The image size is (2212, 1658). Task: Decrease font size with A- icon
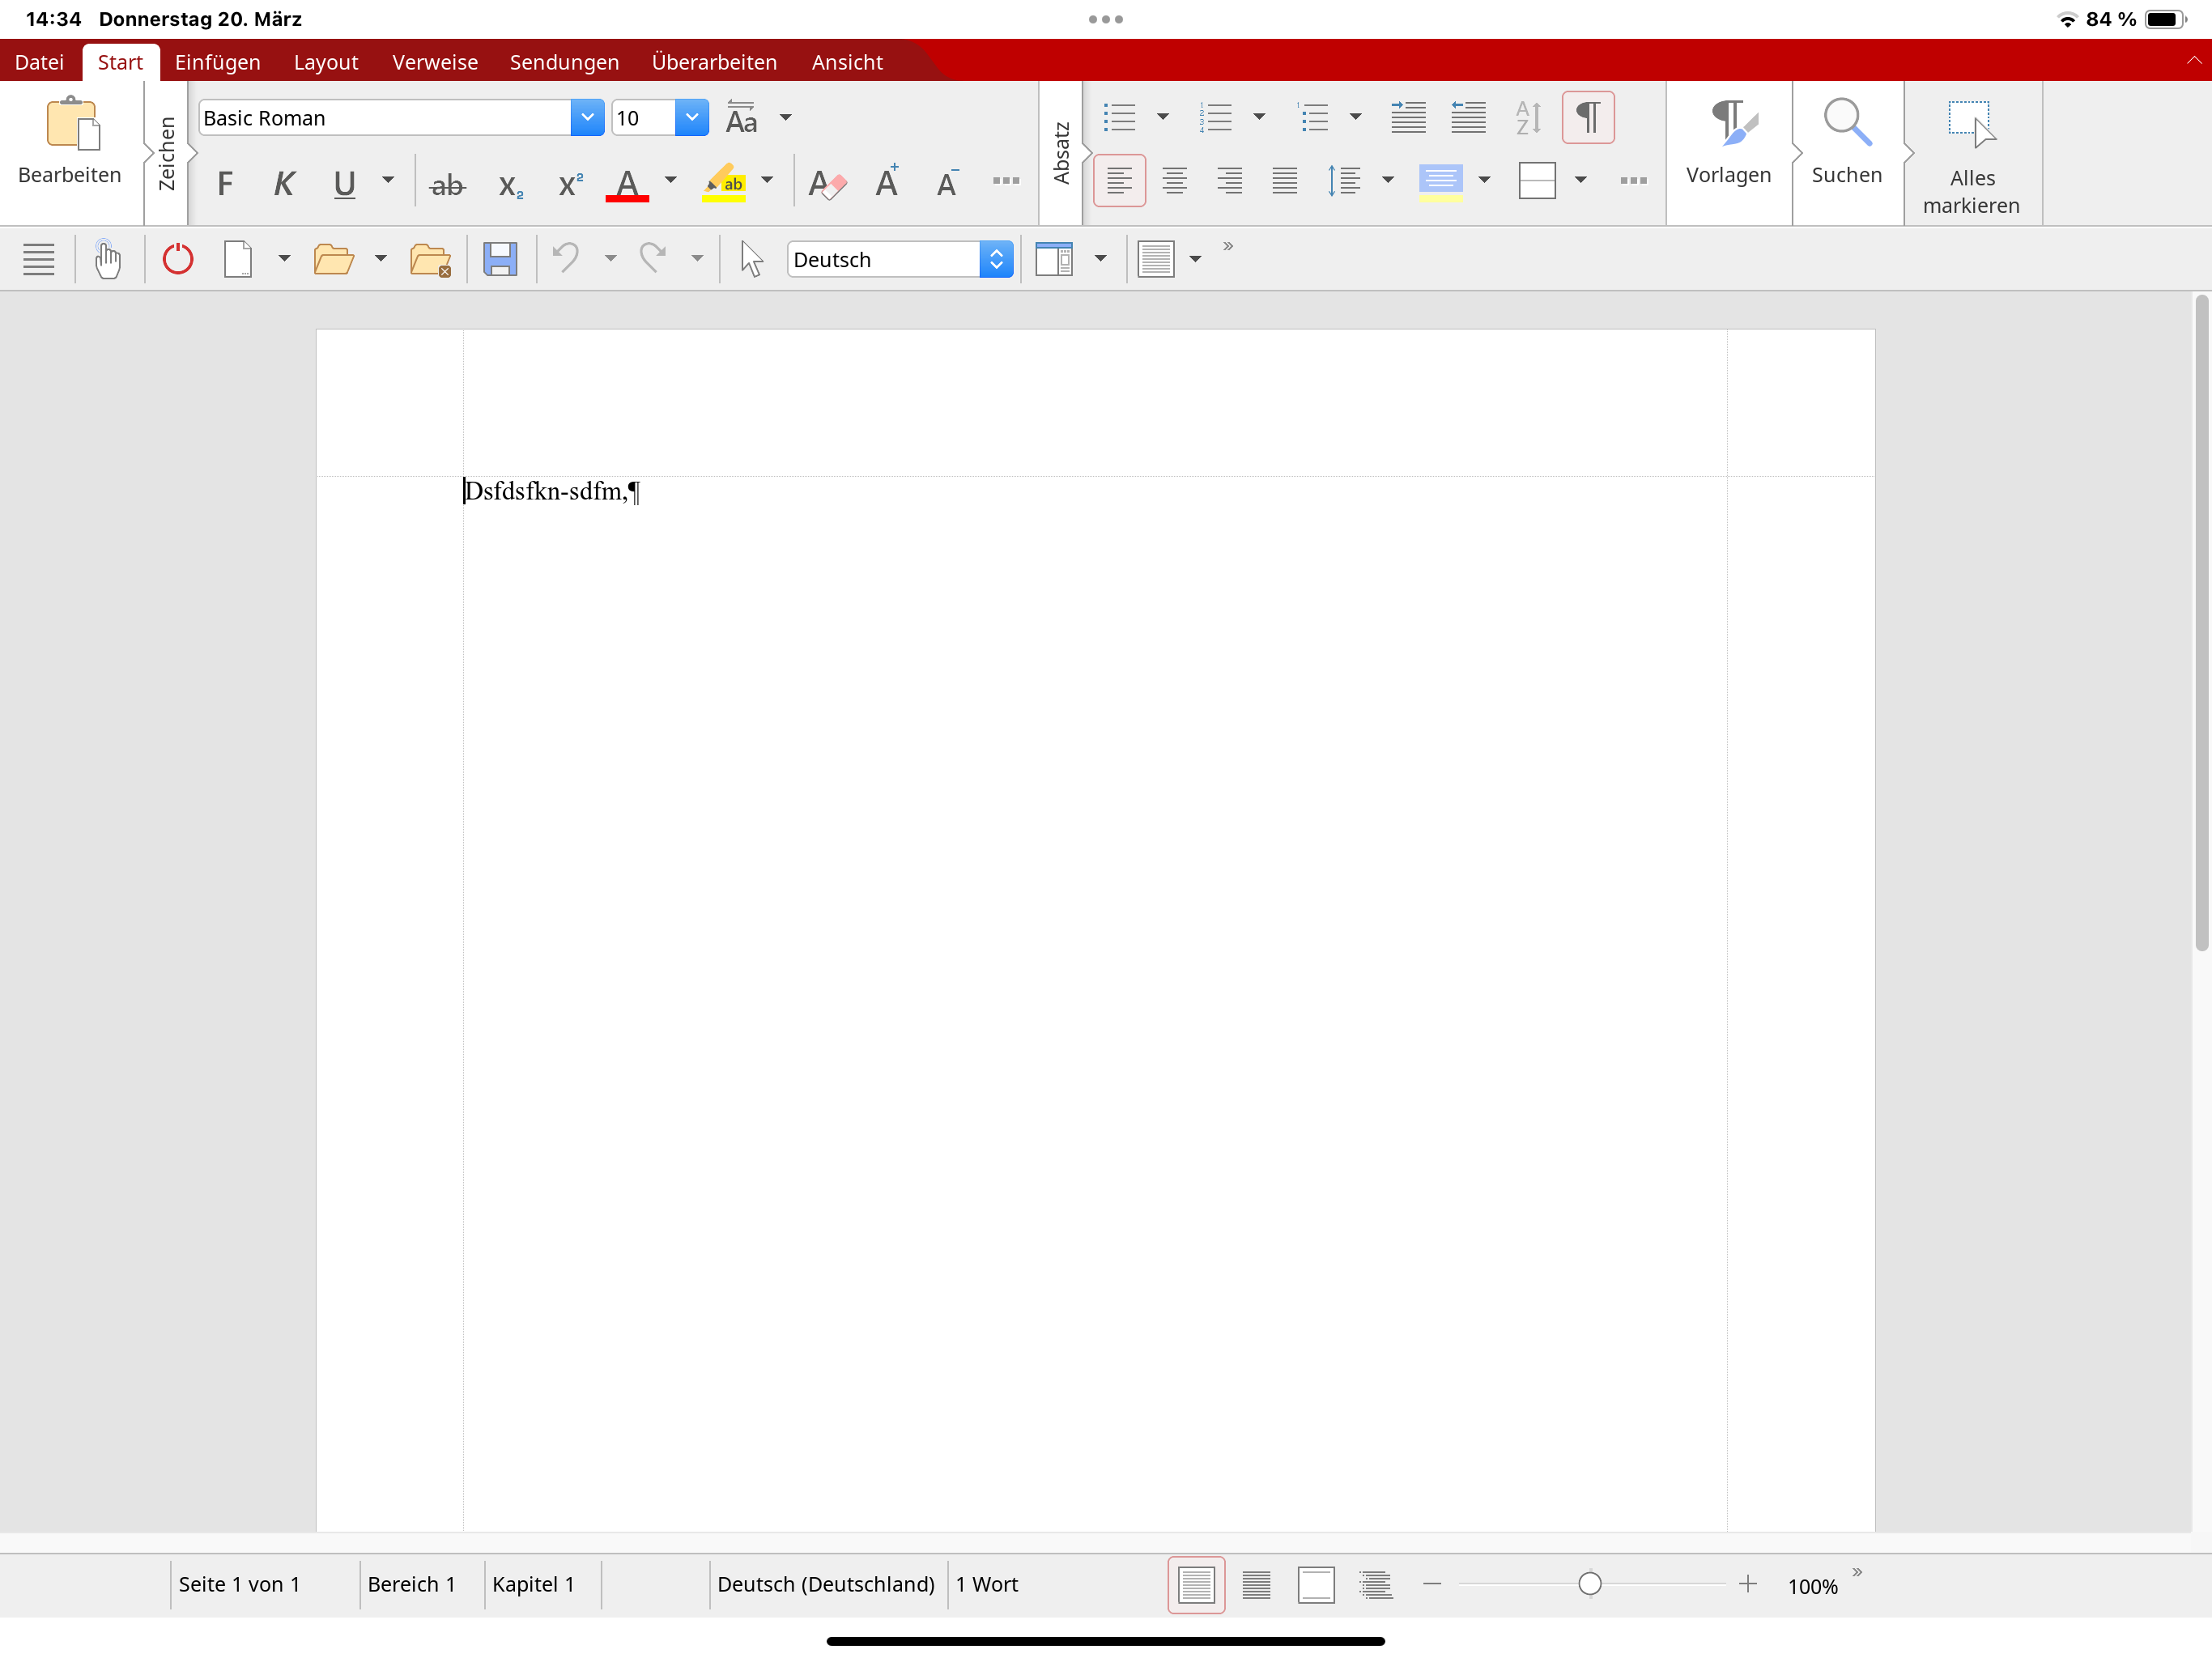(947, 184)
